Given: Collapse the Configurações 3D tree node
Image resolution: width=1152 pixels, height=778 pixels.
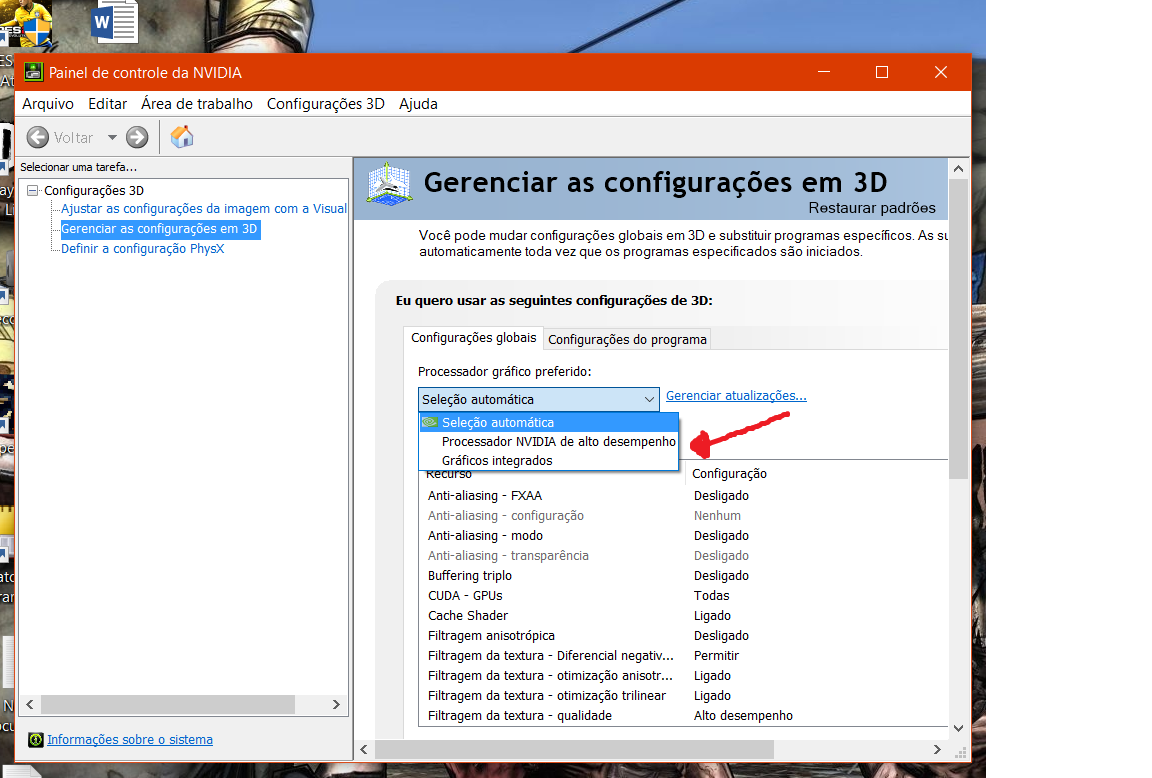Looking at the screenshot, I should (x=32, y=190).
